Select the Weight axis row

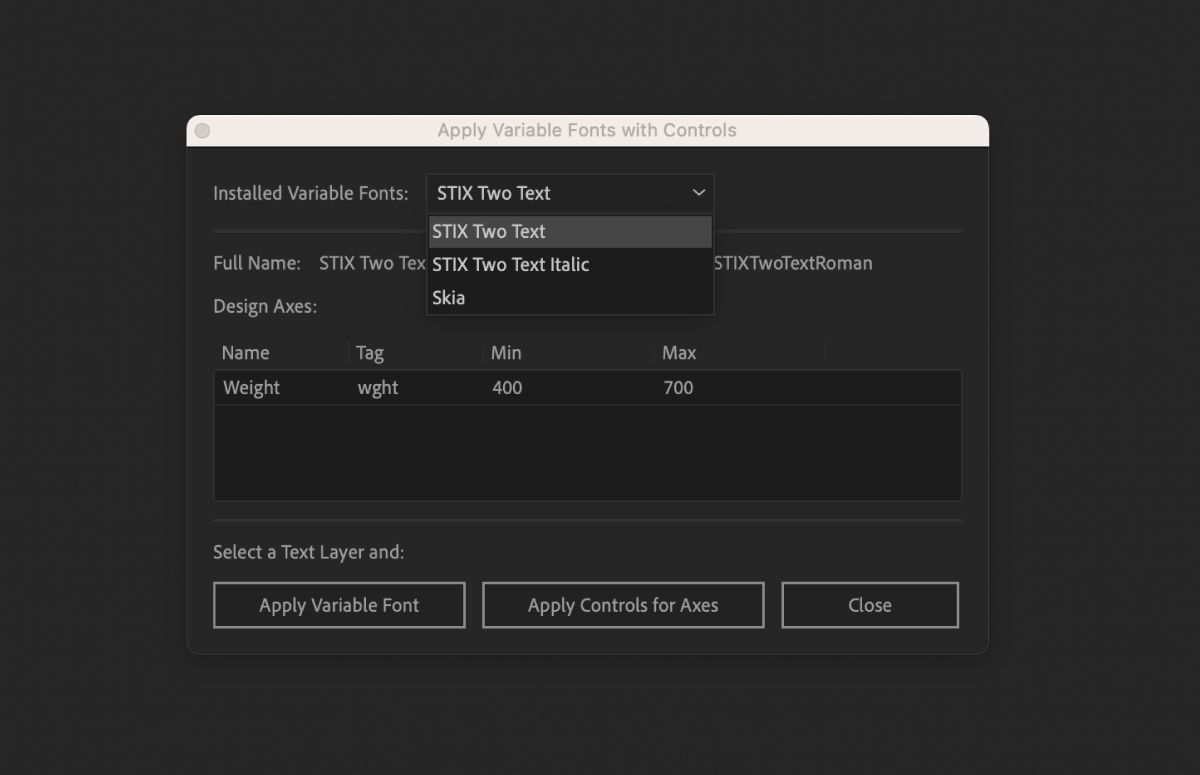(587, 387)
